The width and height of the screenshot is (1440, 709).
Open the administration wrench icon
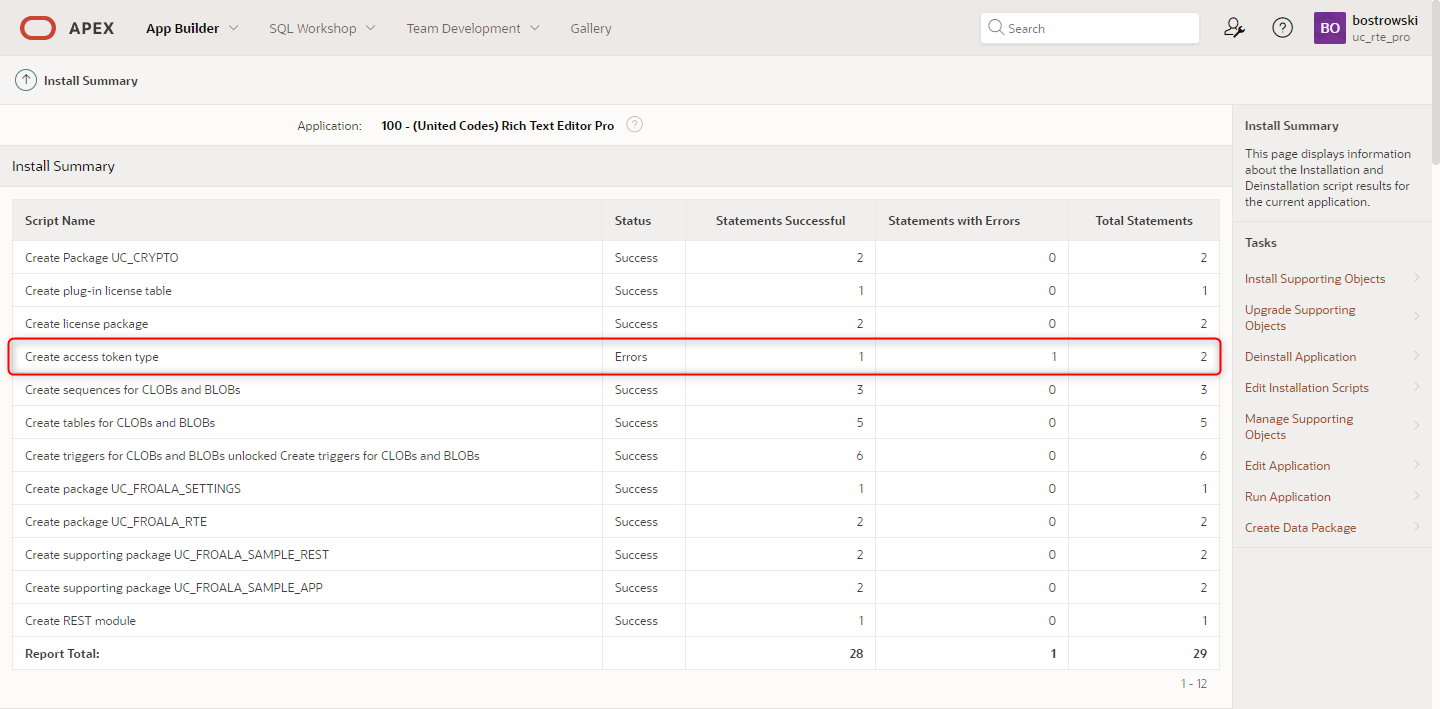point(1234,28)
